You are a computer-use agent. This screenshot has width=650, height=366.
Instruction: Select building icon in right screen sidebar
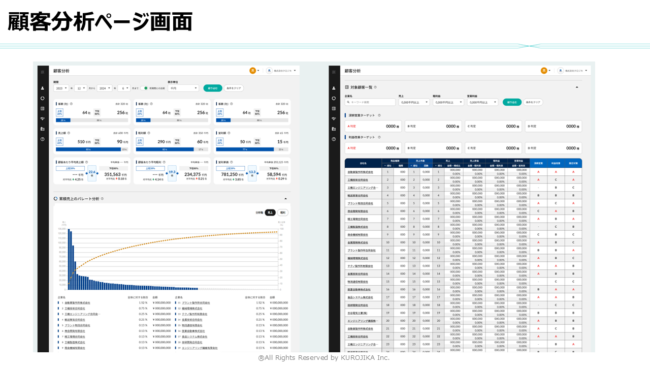334,129
